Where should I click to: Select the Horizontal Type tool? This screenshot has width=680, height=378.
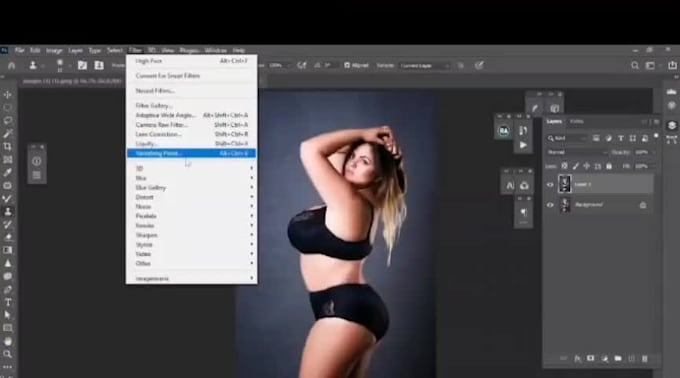[x=7, y=302]
